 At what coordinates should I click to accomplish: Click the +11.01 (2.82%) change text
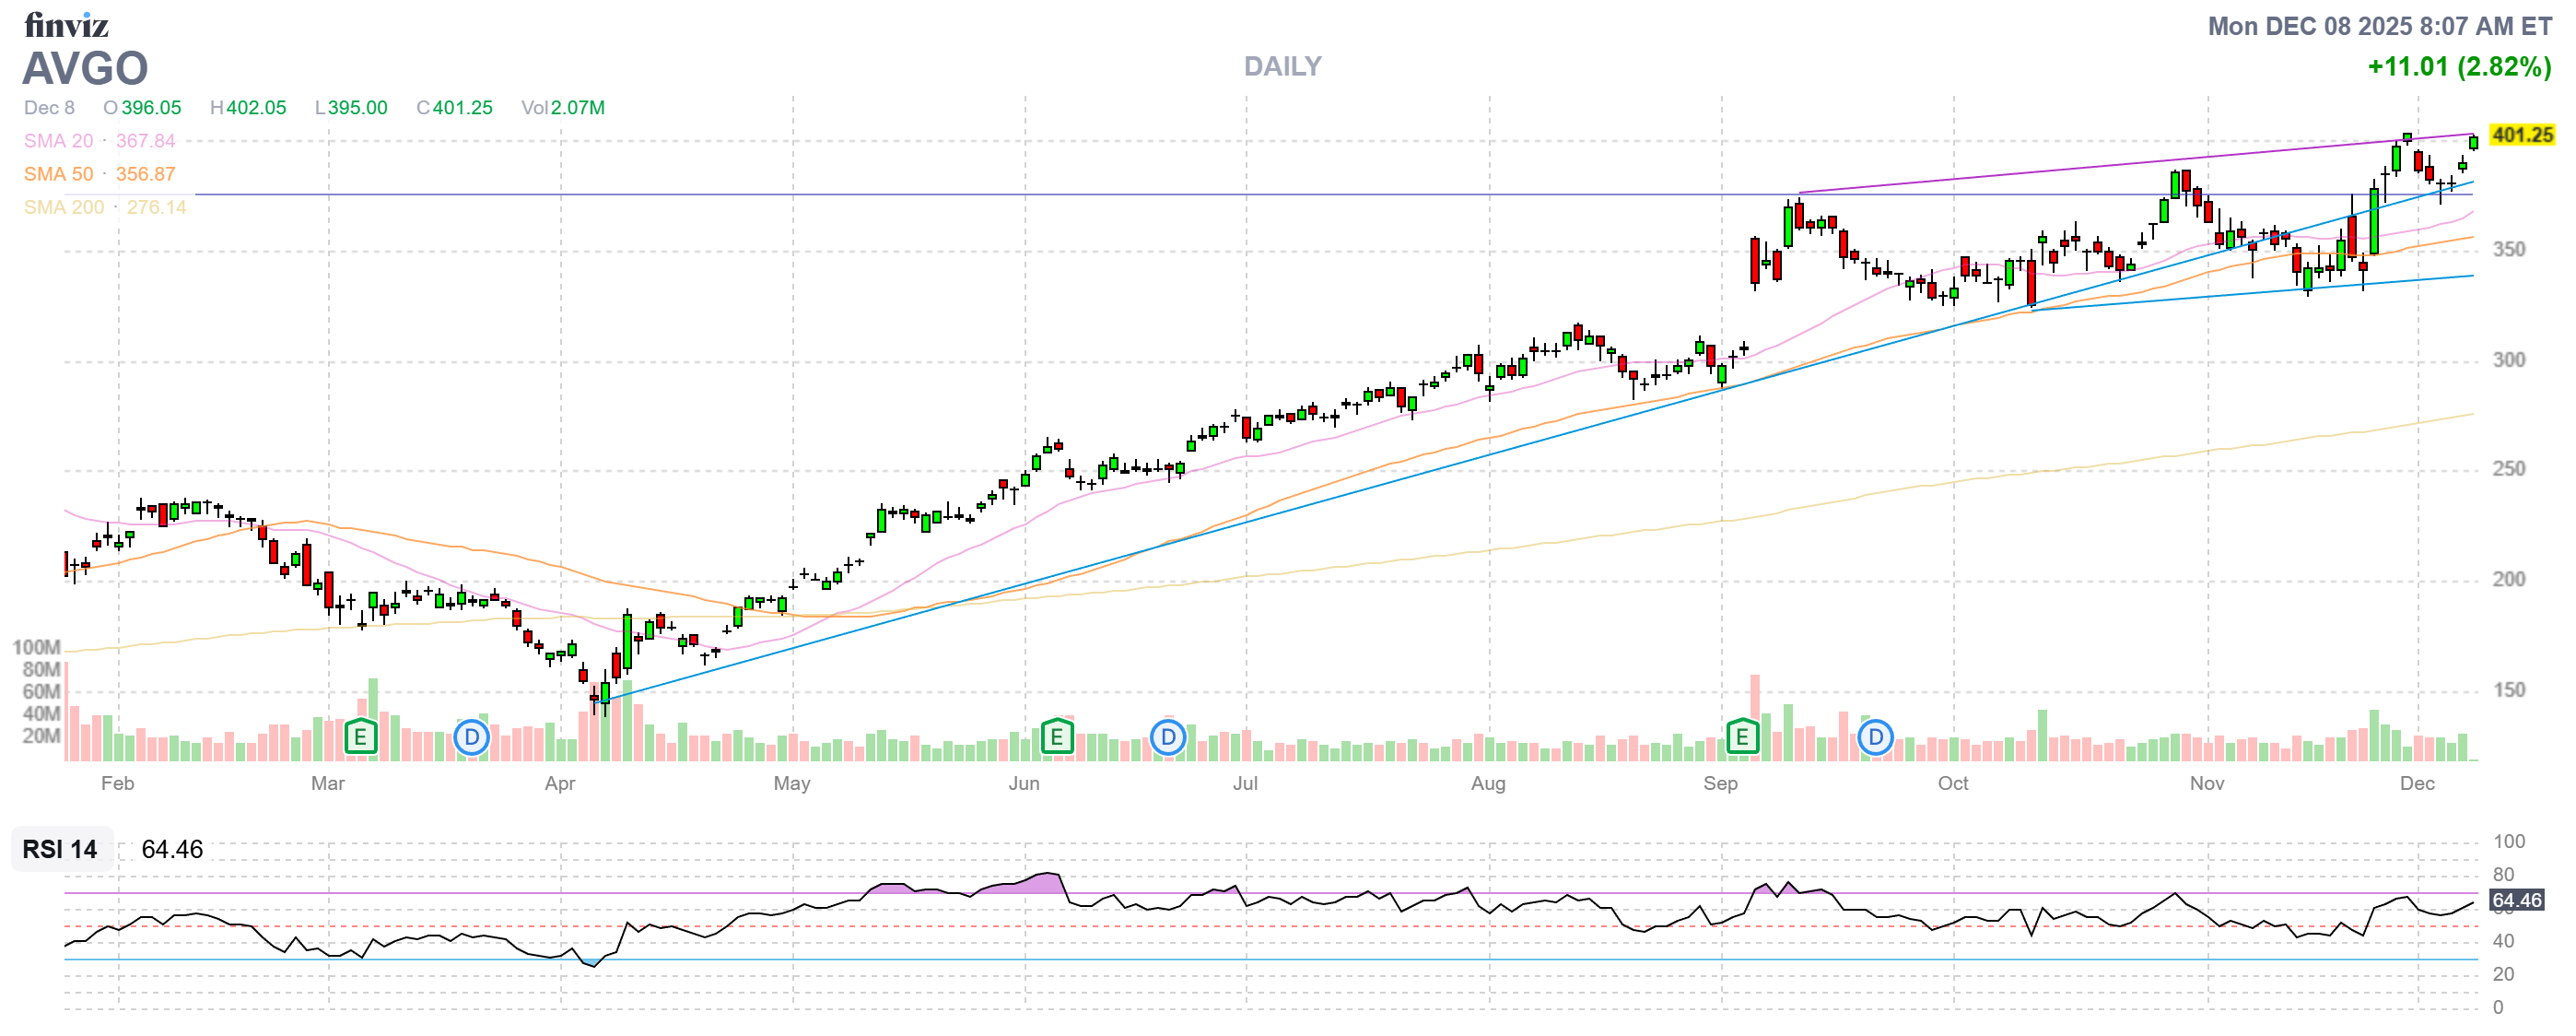2458,67
